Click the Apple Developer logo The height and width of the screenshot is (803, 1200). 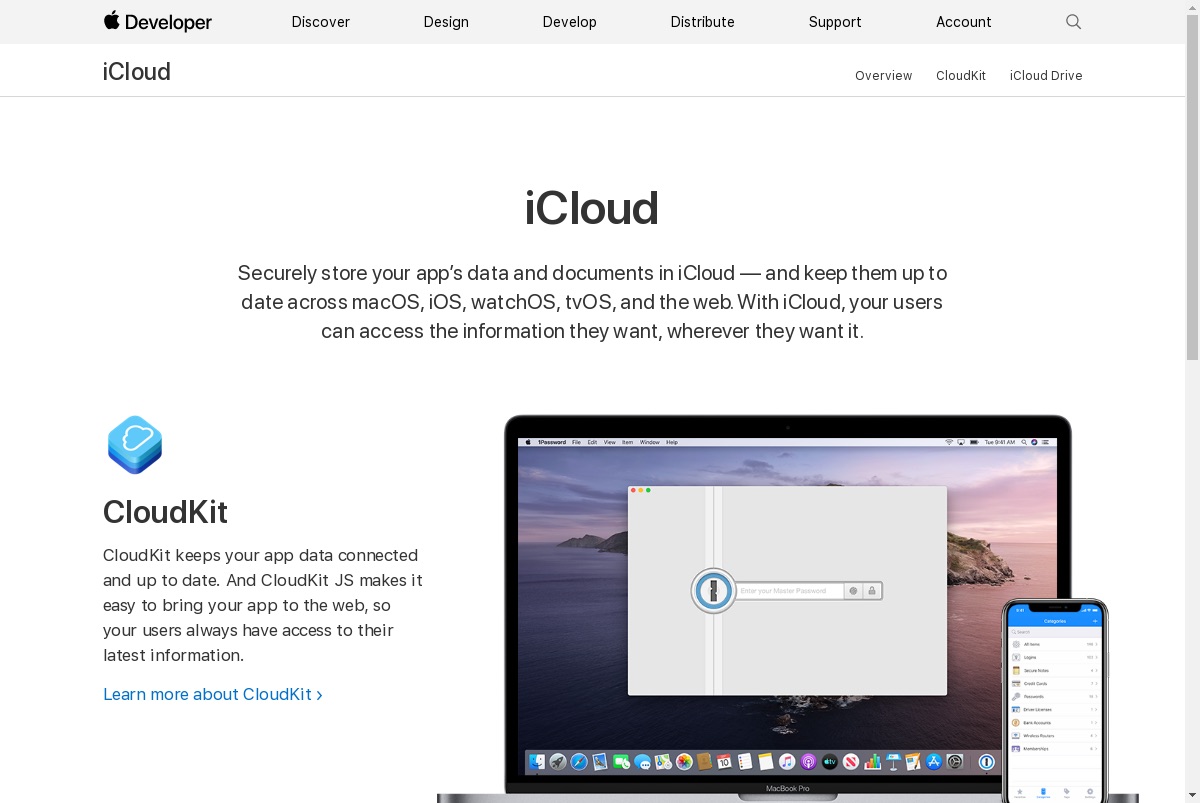pyautogui.click(x=157, y=21)
